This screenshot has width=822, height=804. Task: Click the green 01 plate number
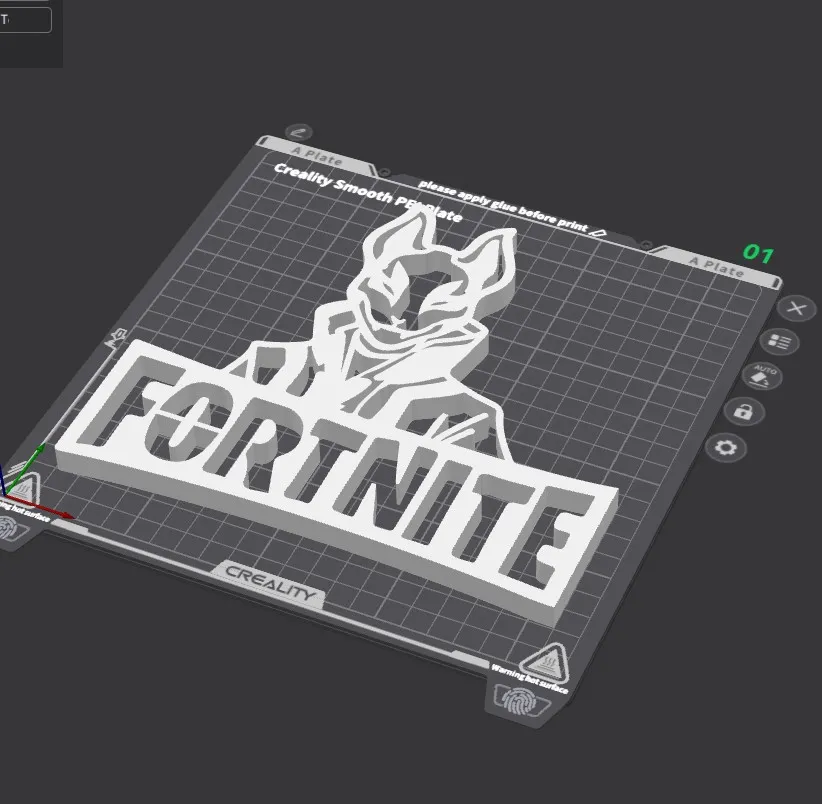coord(757,254)
